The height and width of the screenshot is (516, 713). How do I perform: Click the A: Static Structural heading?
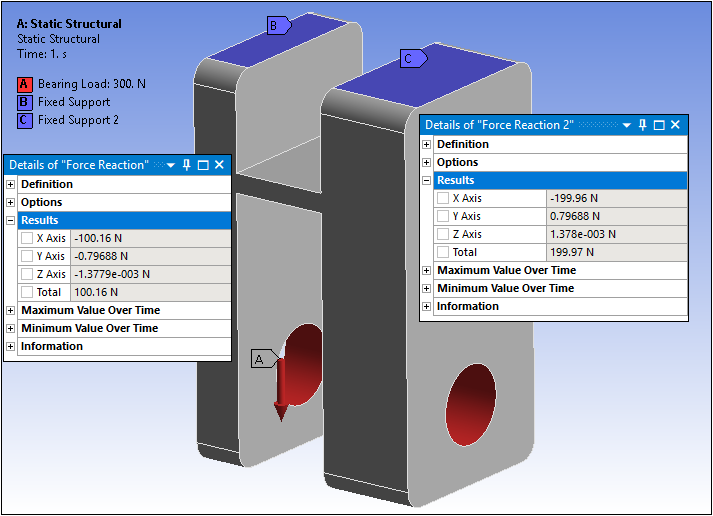pos(69,24)
